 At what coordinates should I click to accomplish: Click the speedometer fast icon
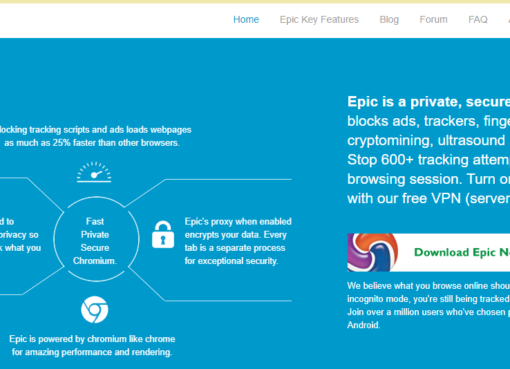94,172
